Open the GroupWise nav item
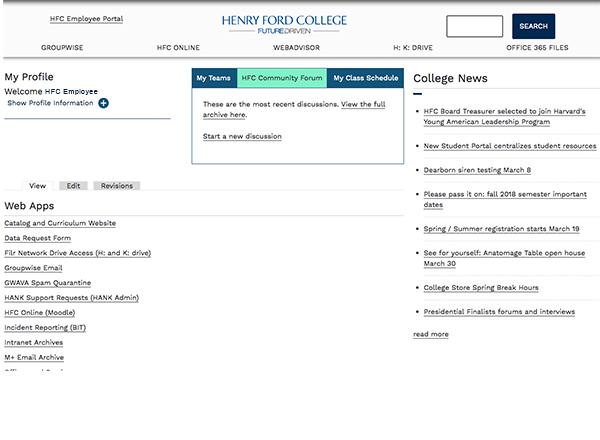 click(x=62, y=48)
